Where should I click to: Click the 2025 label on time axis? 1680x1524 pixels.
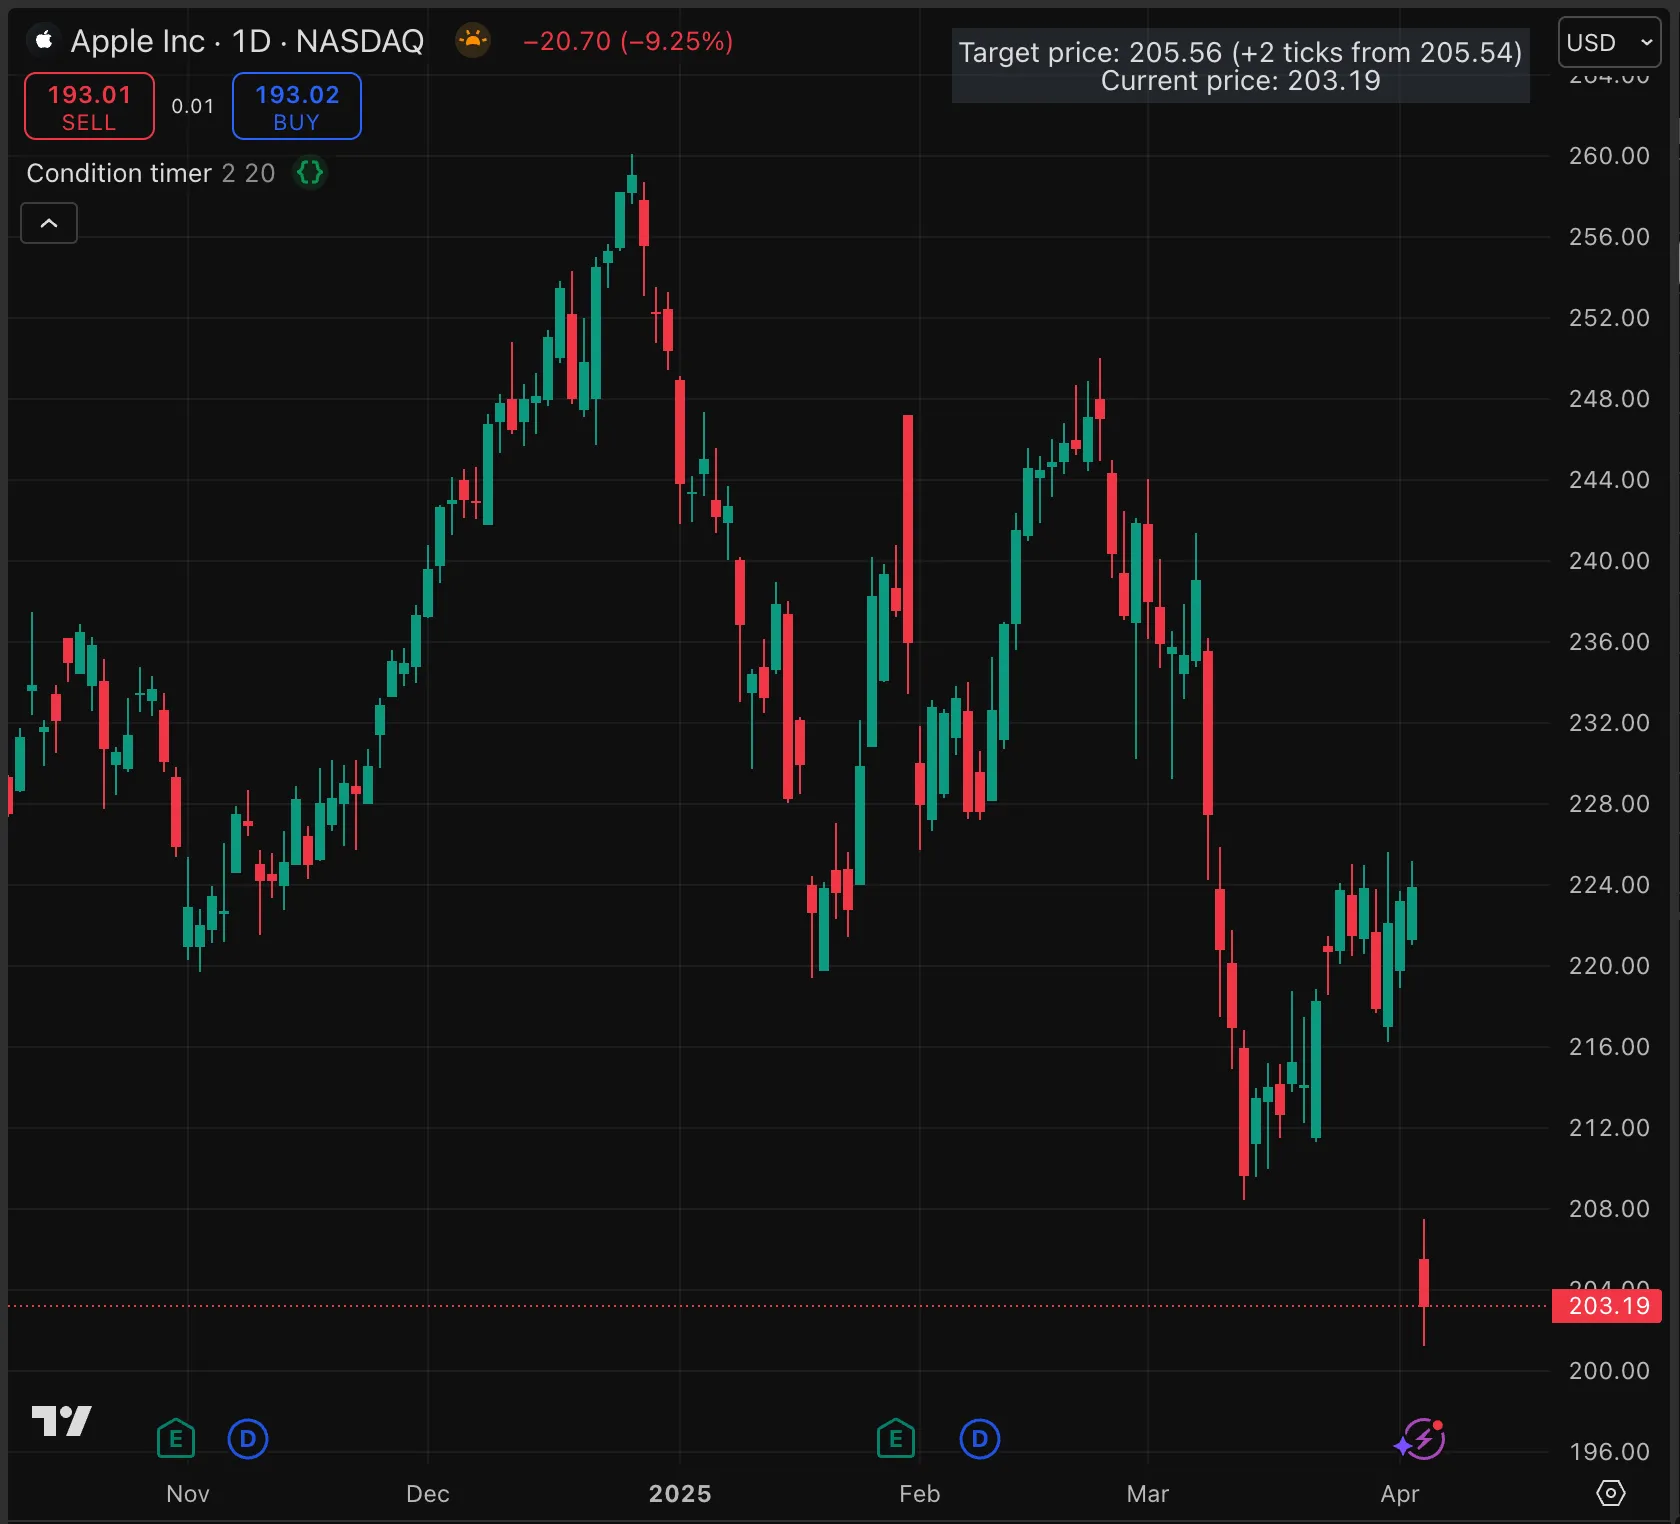pyautogui.click(x=680, y=1493)
